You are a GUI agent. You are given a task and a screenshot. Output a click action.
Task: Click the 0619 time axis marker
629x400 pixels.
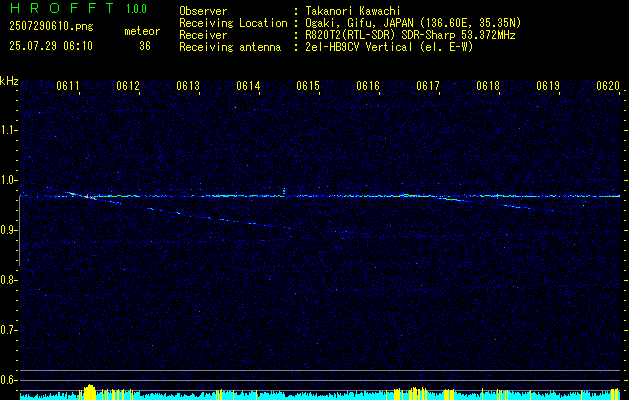(548, 86)
